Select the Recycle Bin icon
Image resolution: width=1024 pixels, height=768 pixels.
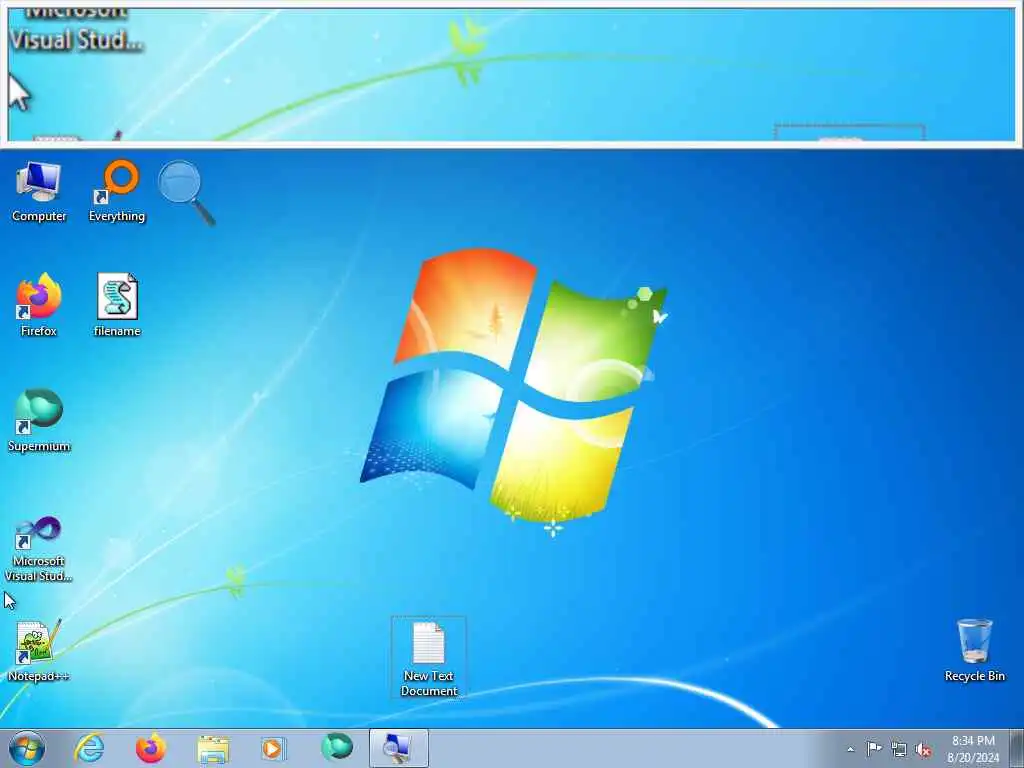click(x=974, y=651)
